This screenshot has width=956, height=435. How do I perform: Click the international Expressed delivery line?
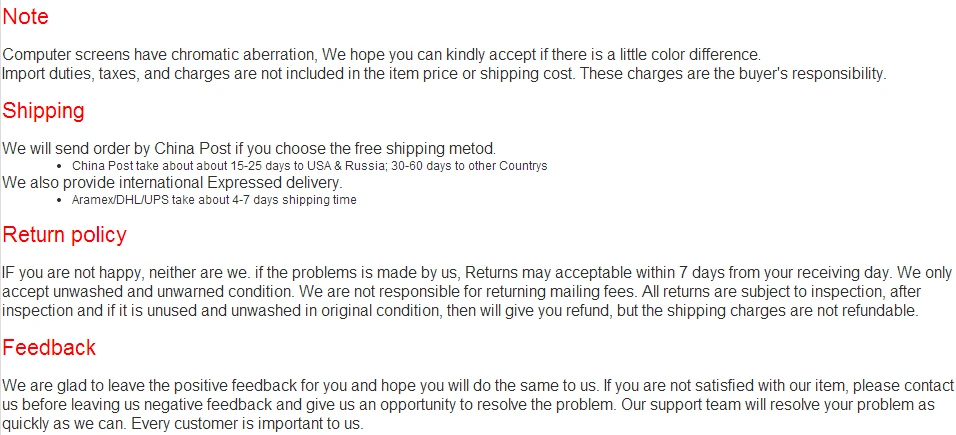point(172,183)
